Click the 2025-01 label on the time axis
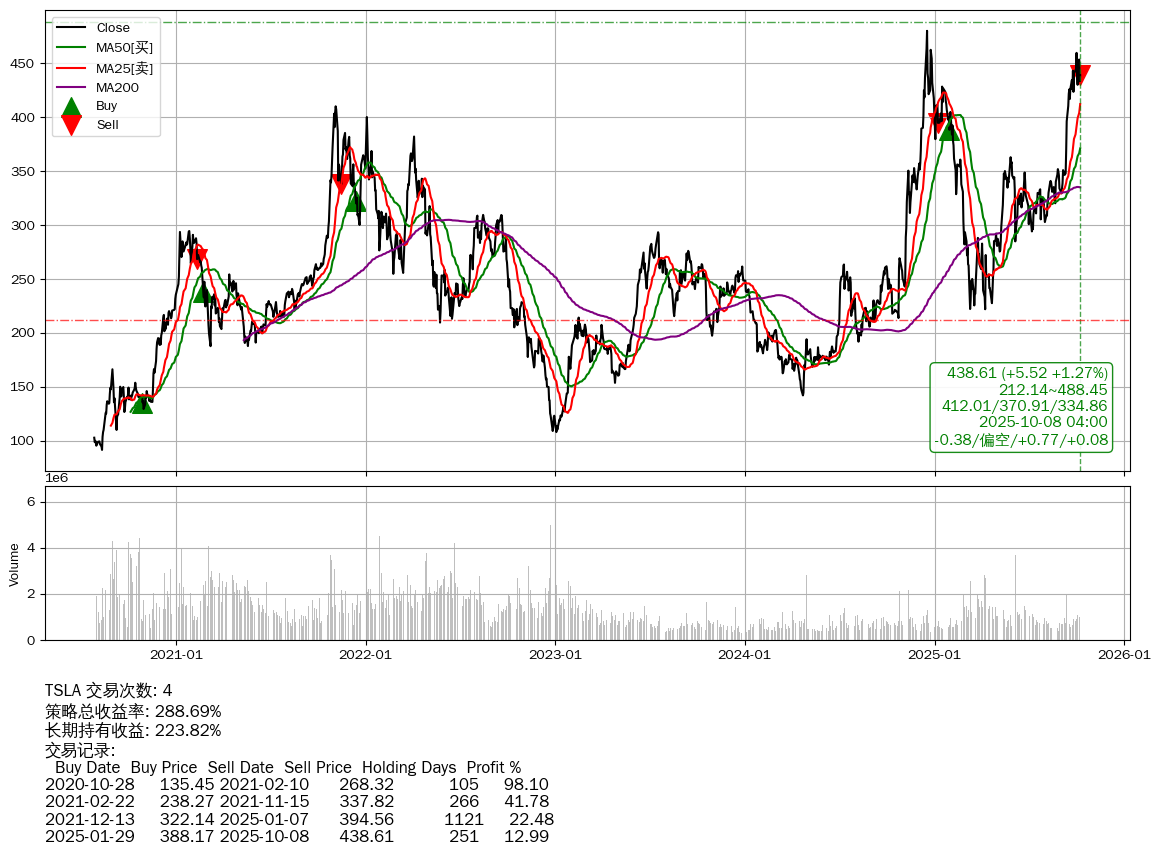Viewport: 1161px width, 855px height. click(x=935, y=655)
